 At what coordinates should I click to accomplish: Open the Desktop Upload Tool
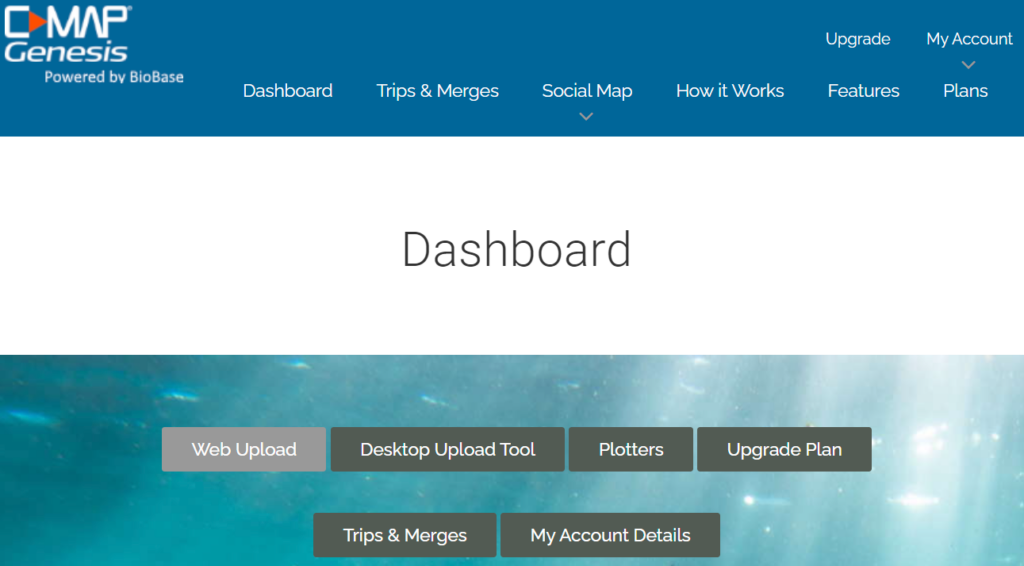[447, 449]
